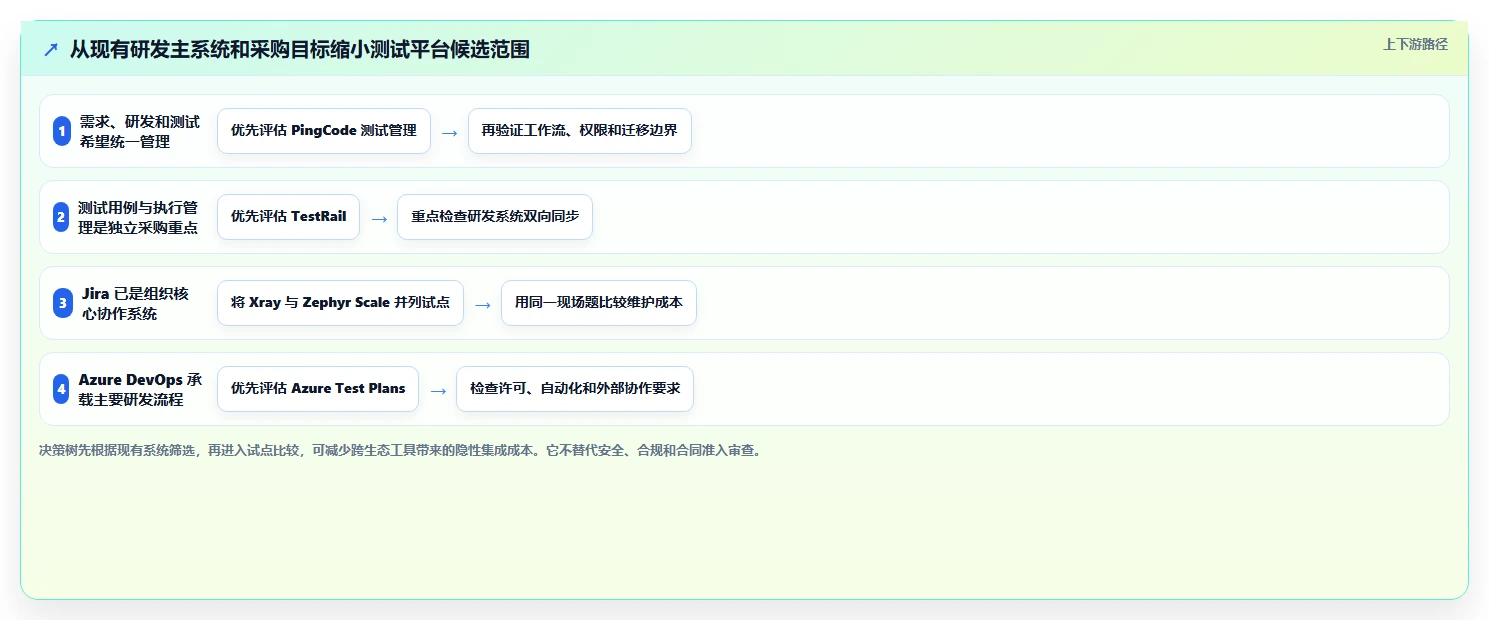The height and width of the screenshot is (620, 1489).
Task: Click the number 4 step badge
Action: pos(62,389)
